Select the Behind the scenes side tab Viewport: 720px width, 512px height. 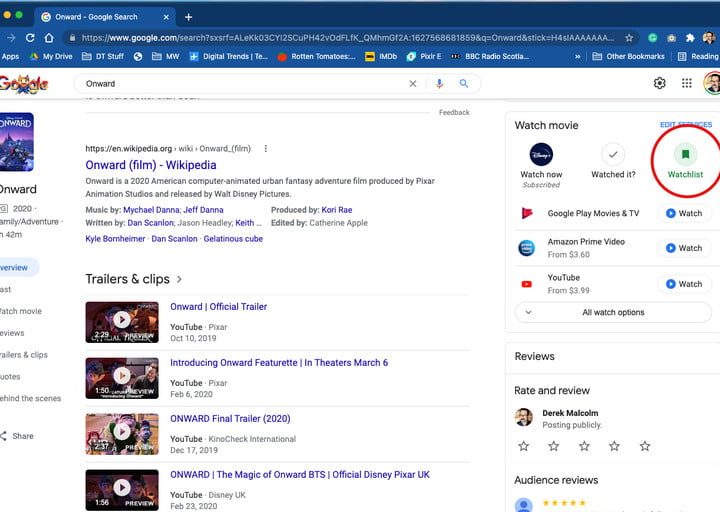click(30, 398)
